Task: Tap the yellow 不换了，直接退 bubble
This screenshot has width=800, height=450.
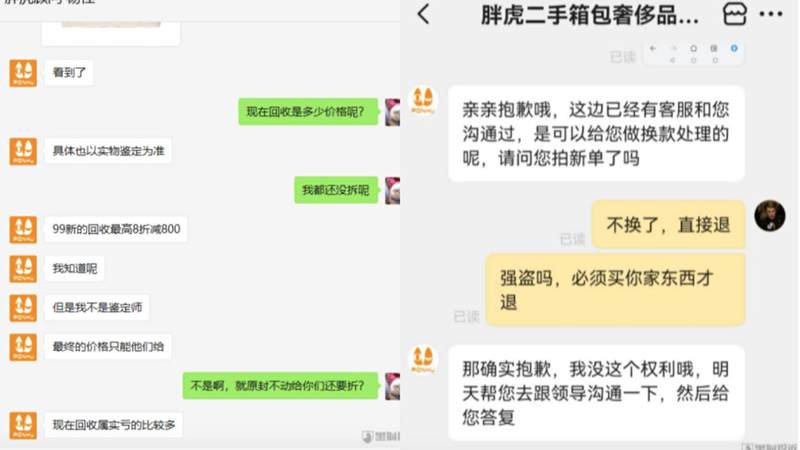Action: pos(668,224)
